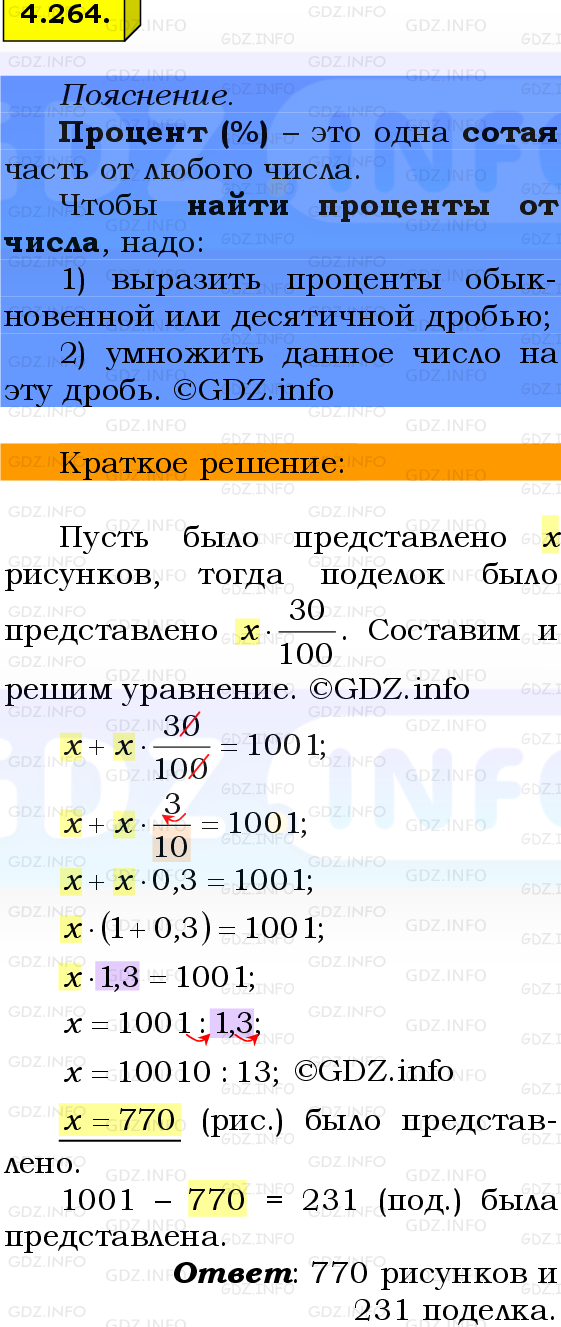Click the equation 'x · (1 + 0,3) = 1001;'
Screen dimensions: 561x1327
[x=192, y=930]
